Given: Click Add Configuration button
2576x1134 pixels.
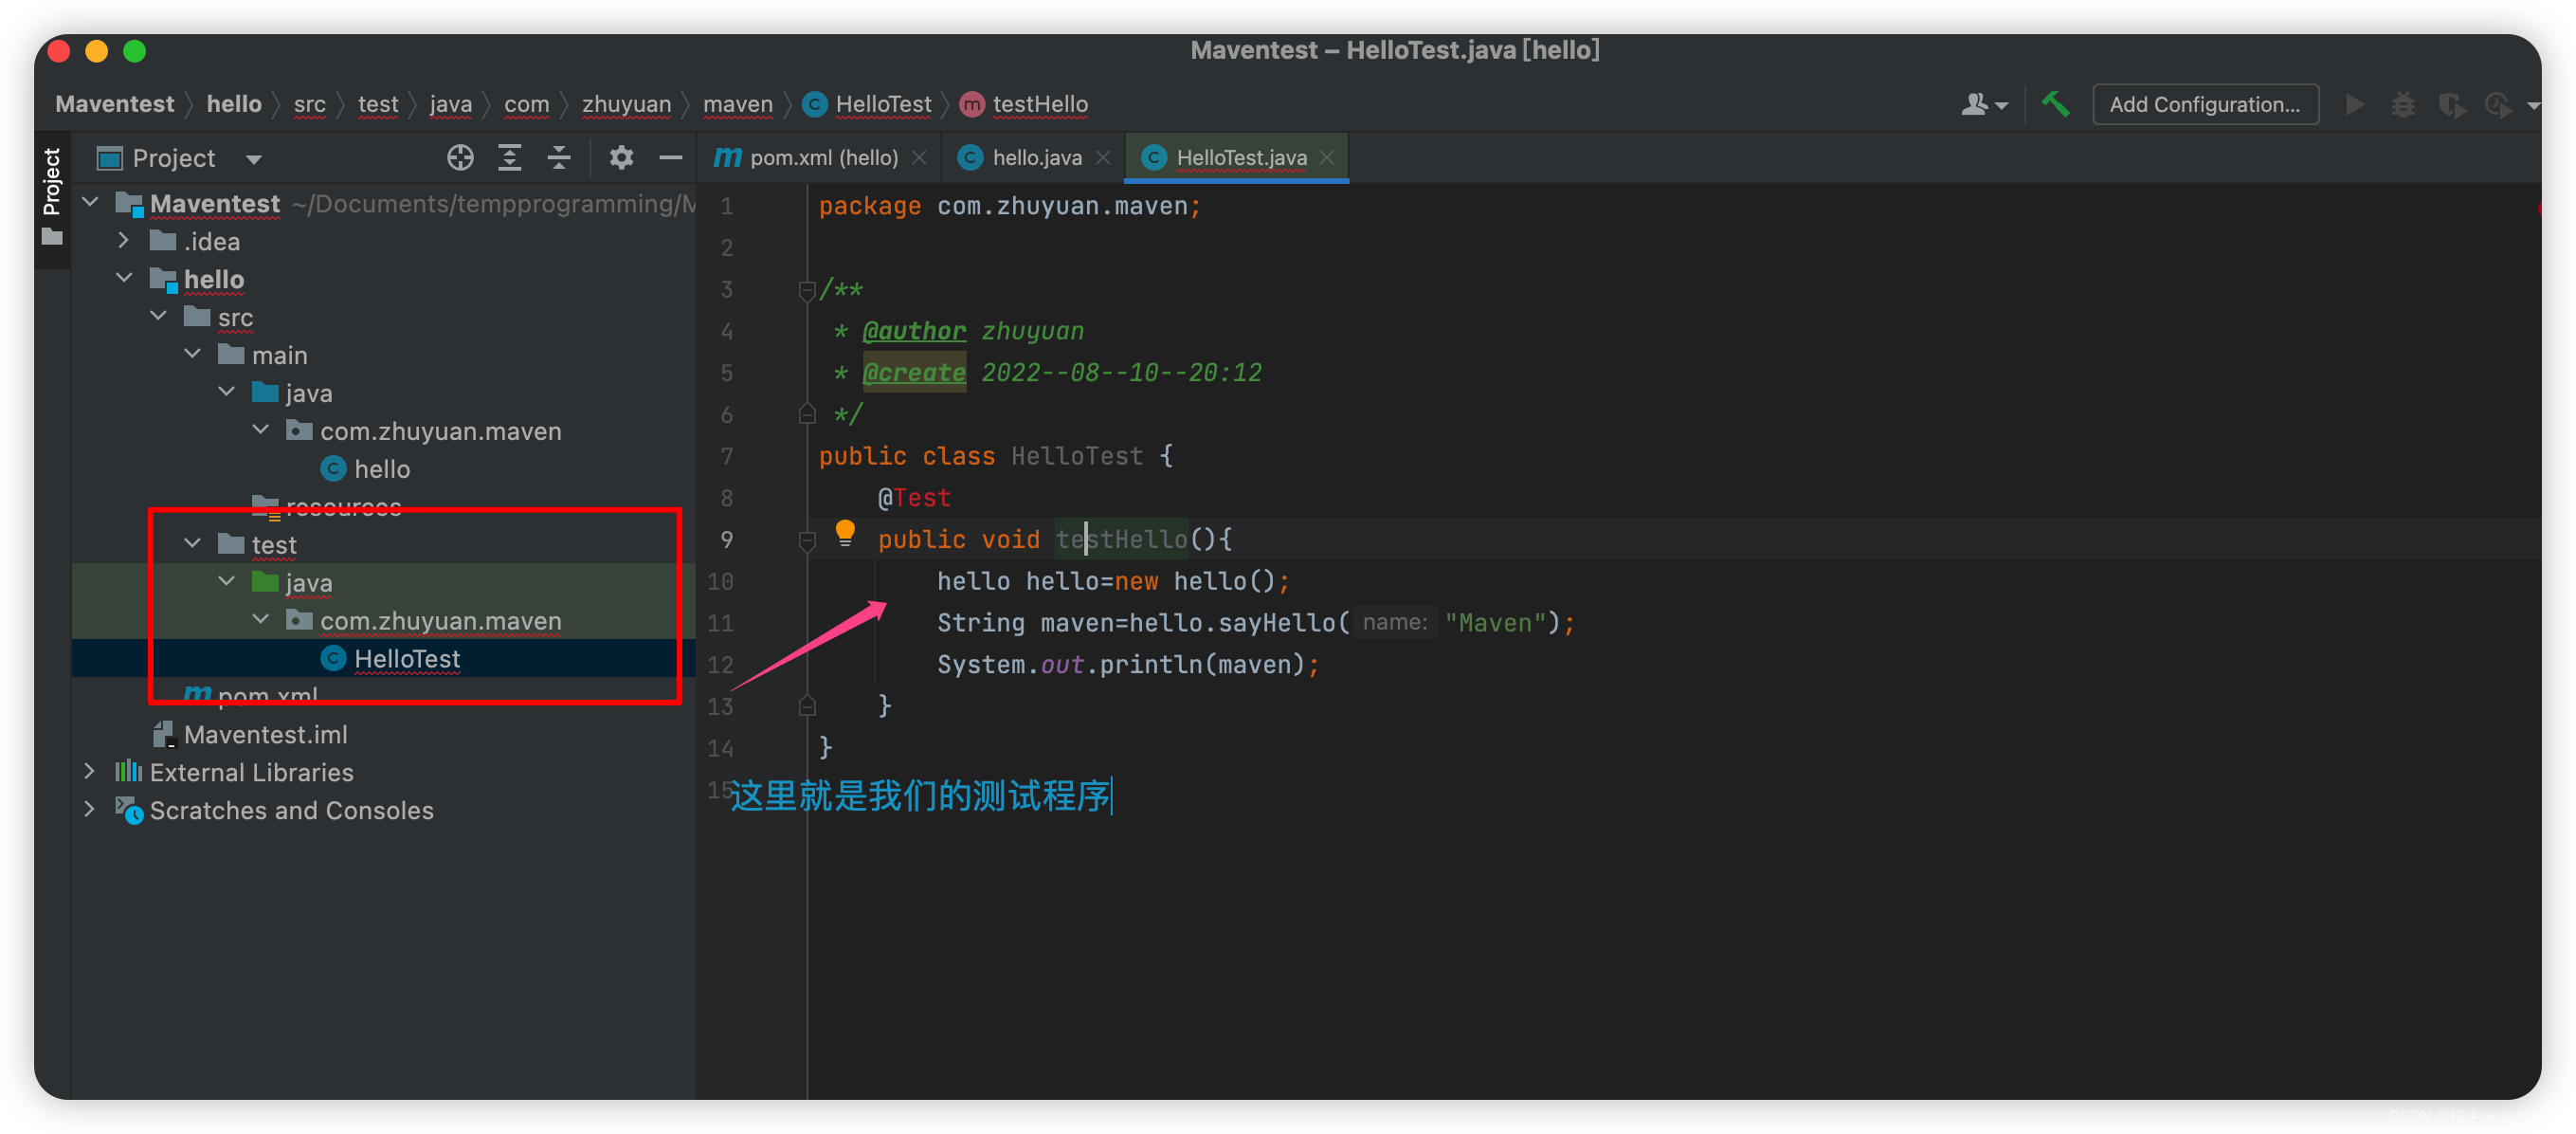Looking at the screenshot, I should coord(2205,104).
